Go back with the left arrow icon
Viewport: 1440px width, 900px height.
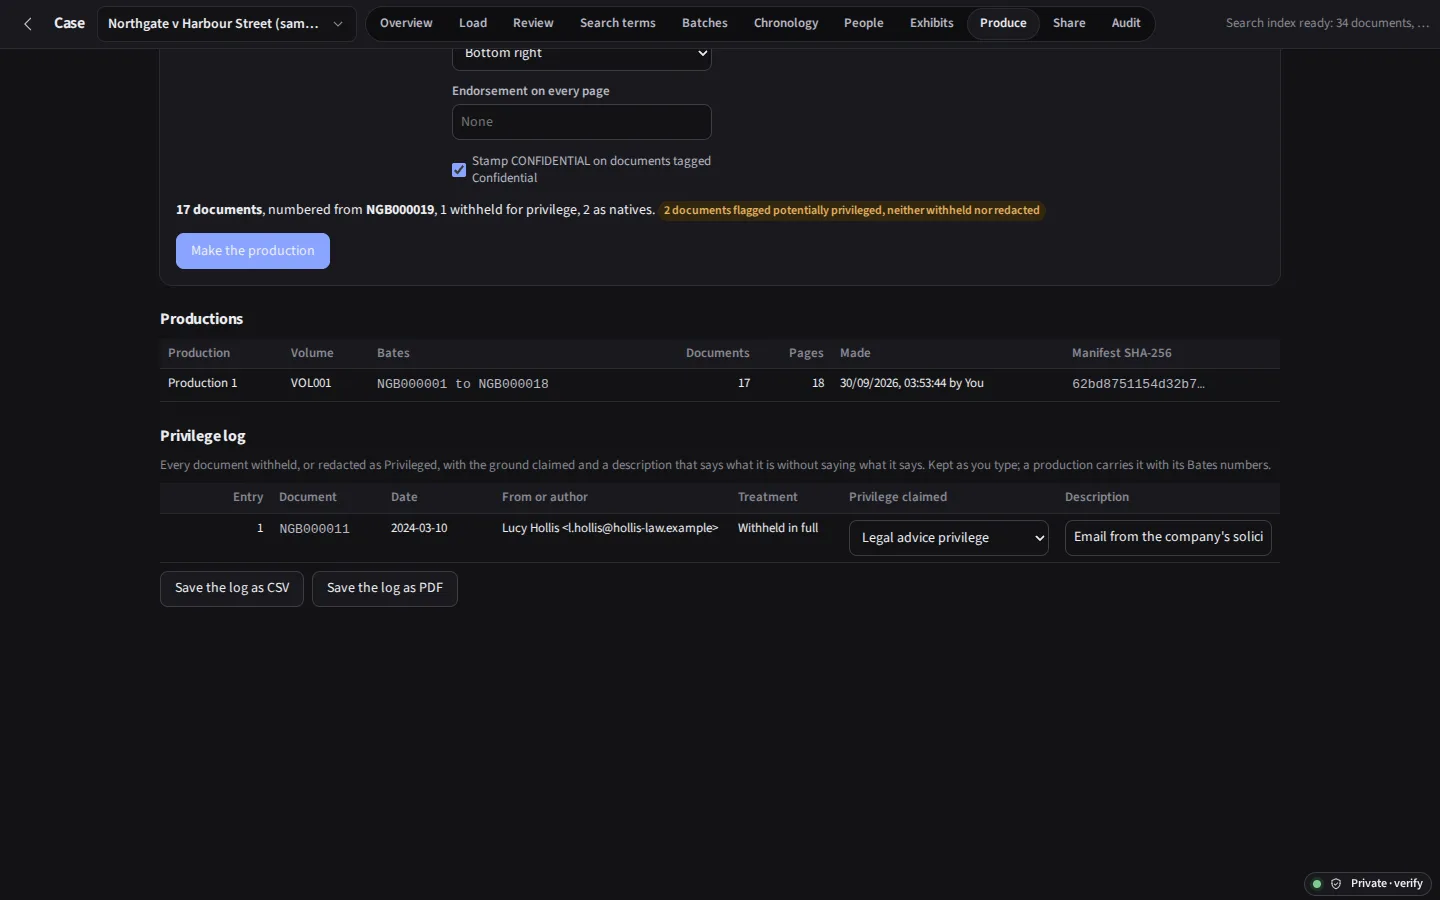[x=28, y=24]
